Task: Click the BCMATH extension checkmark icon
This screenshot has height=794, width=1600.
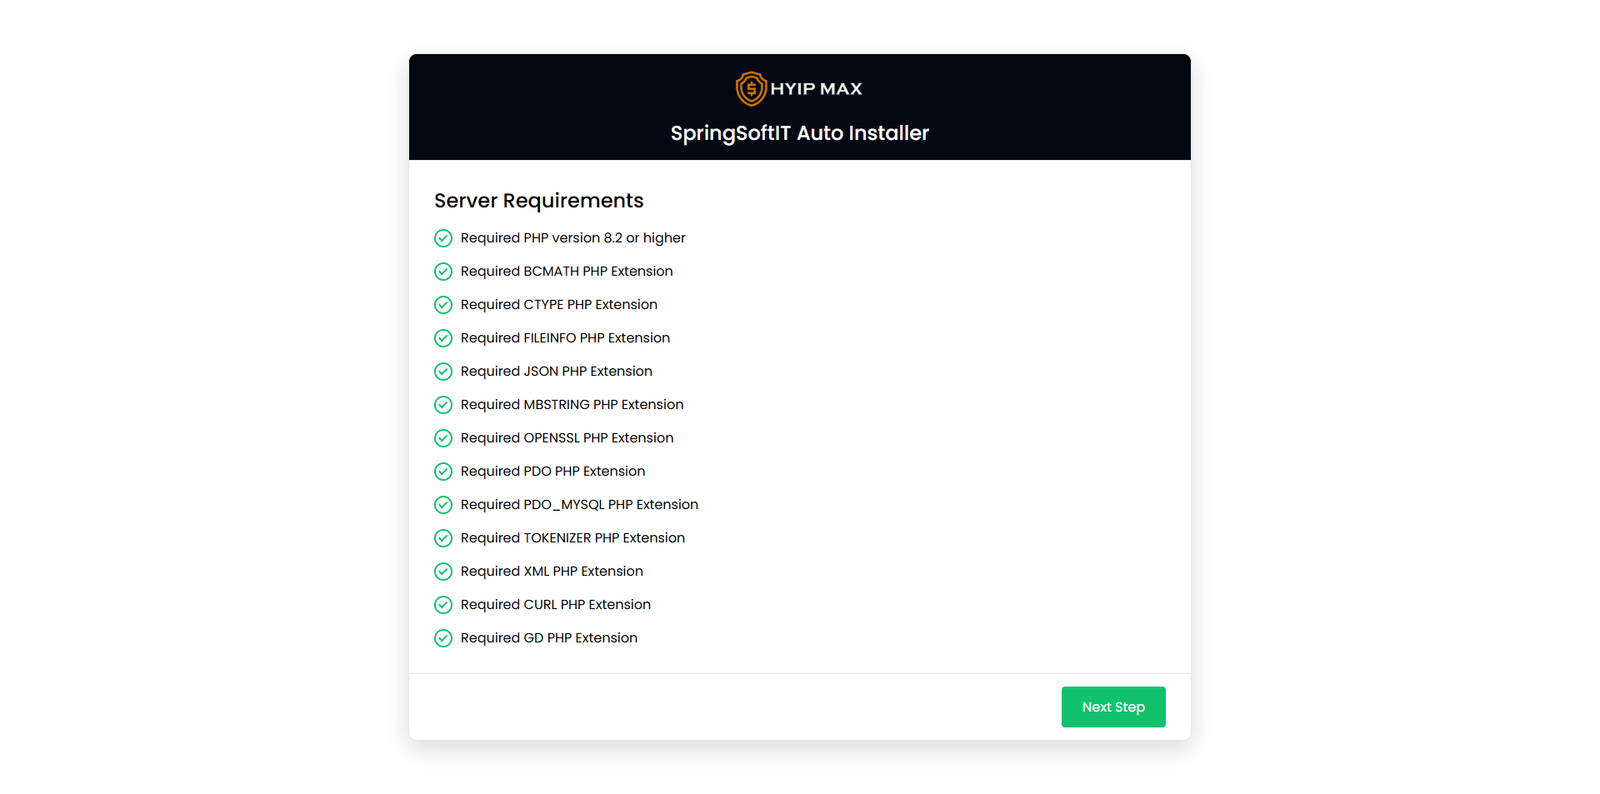Action: click(443, 272)
